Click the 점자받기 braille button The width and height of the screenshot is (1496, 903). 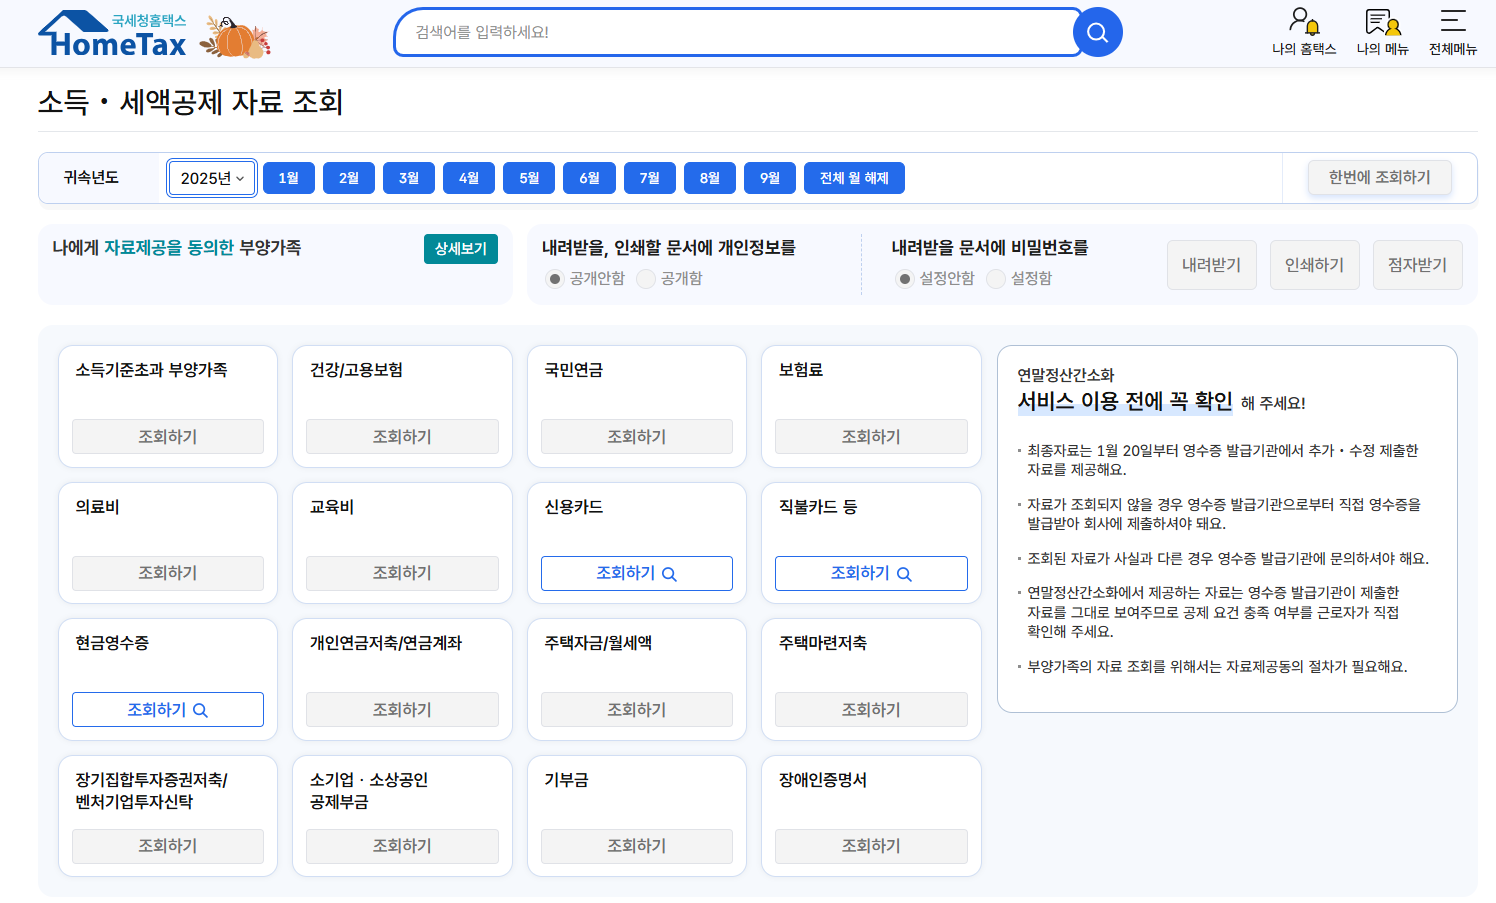(x=1417, y=264)
